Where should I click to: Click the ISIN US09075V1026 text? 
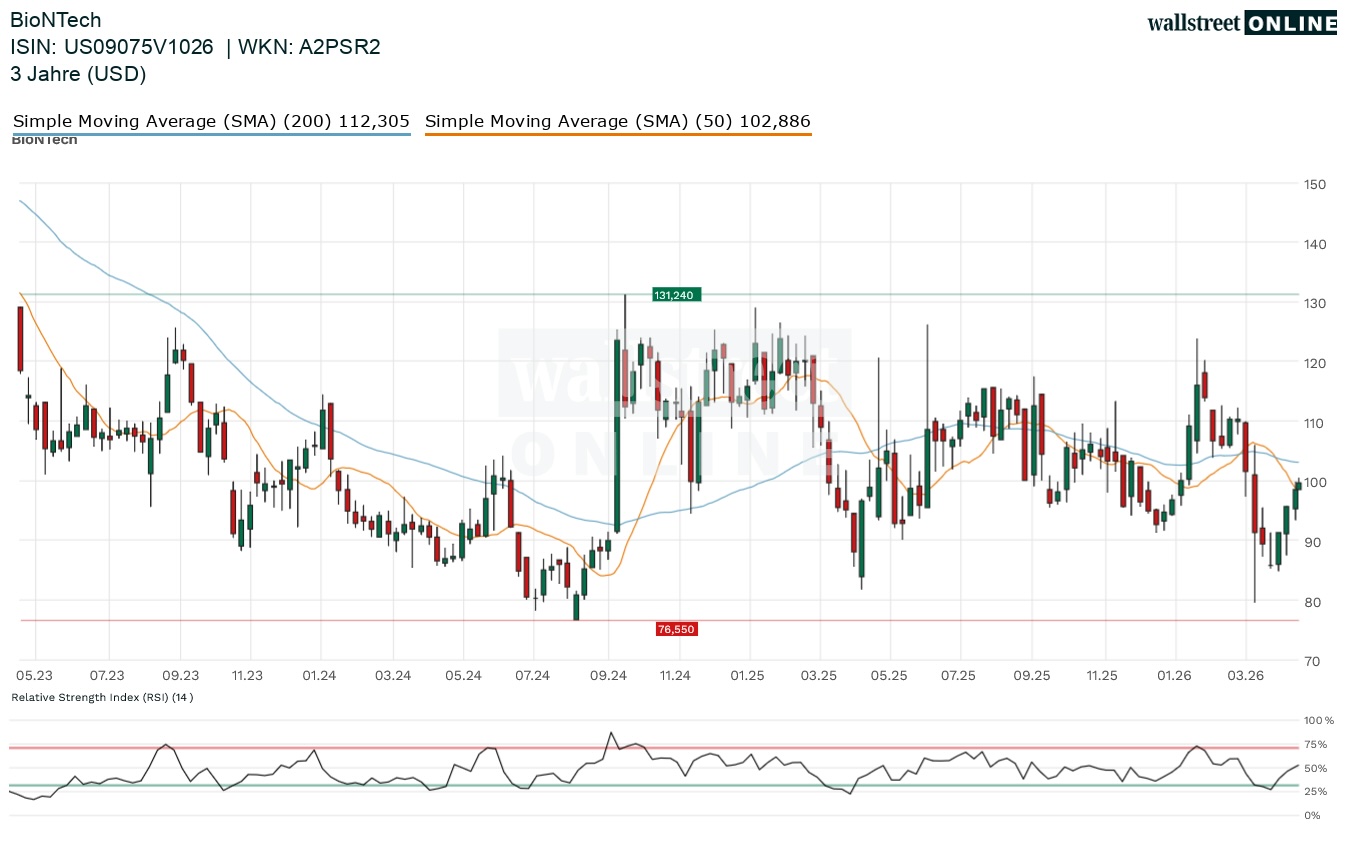[112, 47]
